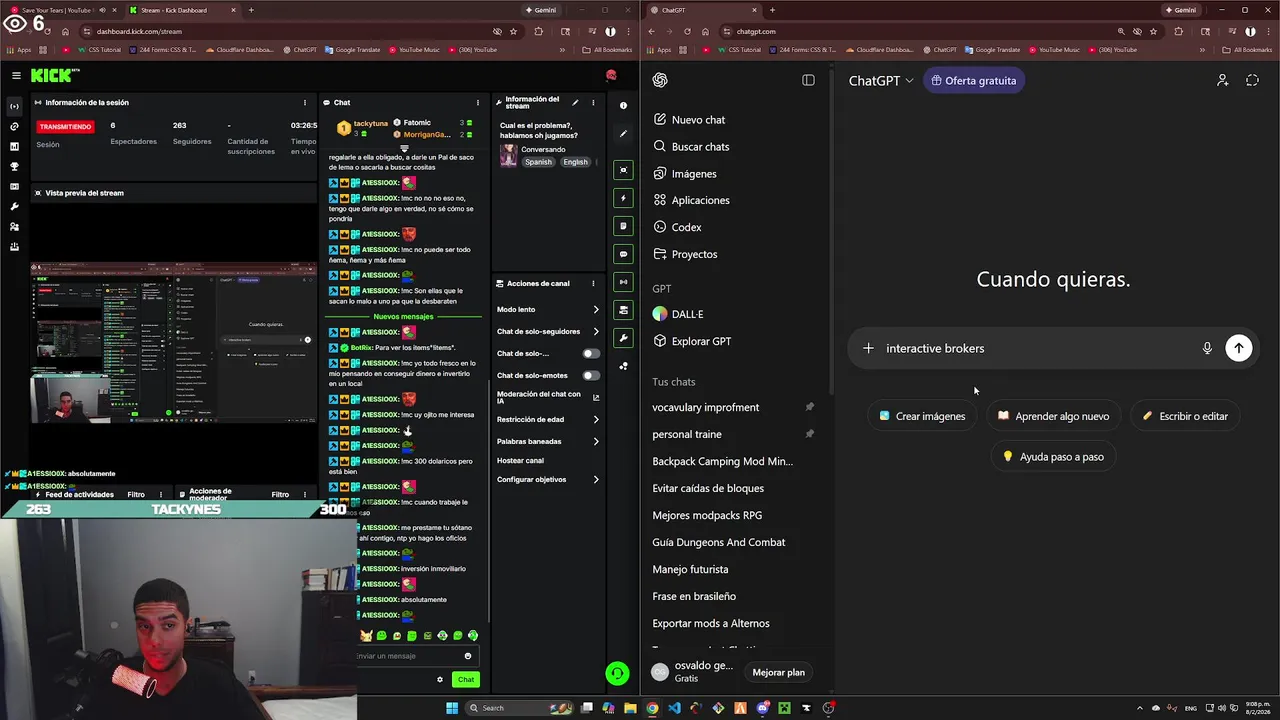Click the focus preview icon in right rail
This screenshot has height=720, width=1280.
pyautogui.click(x=623, y=170)
